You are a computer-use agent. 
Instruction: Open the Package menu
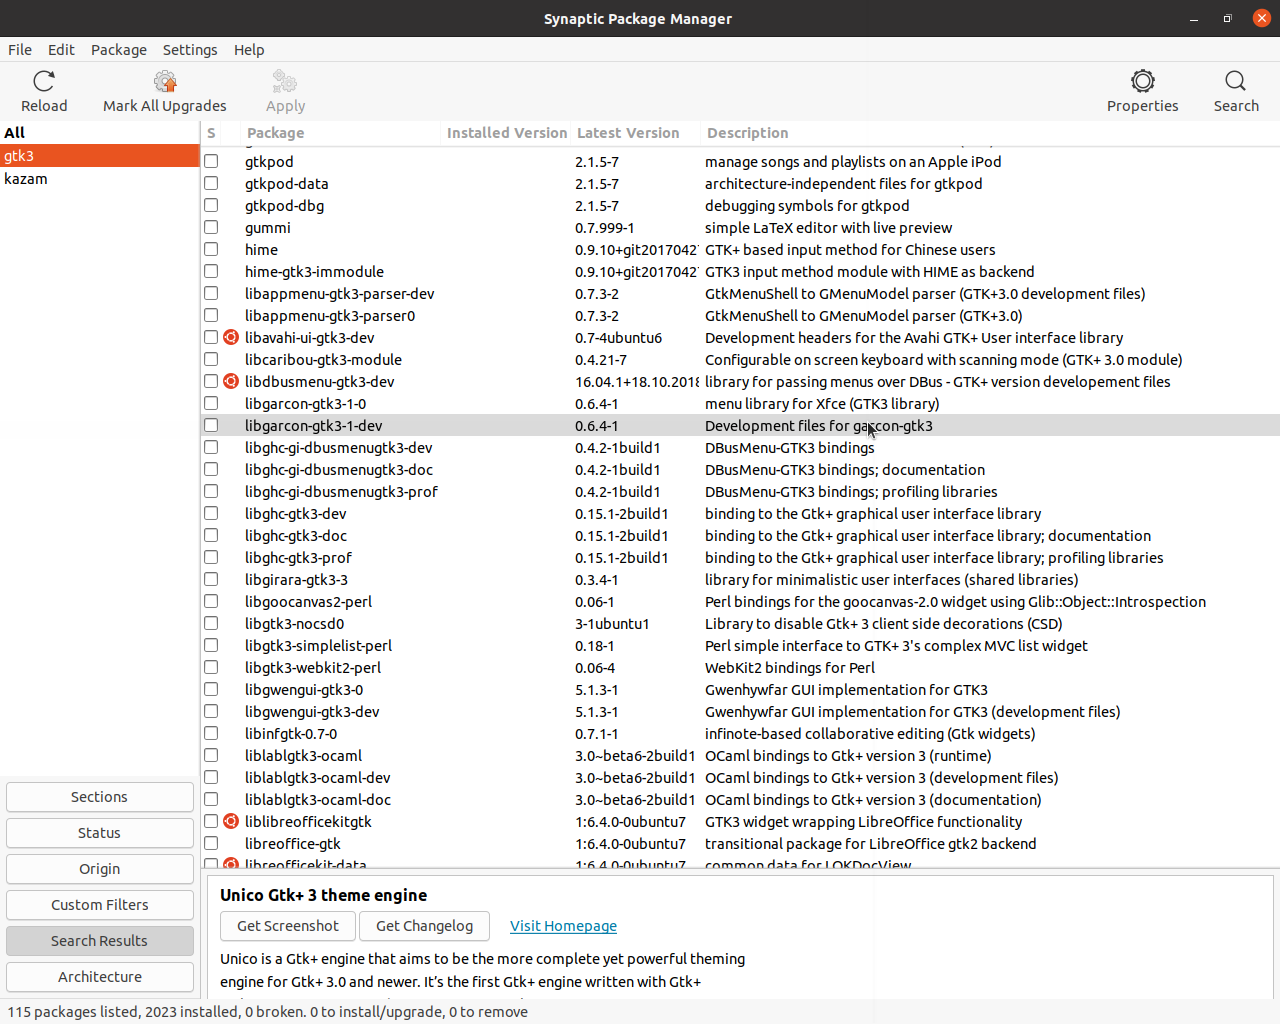click(118, 49)
